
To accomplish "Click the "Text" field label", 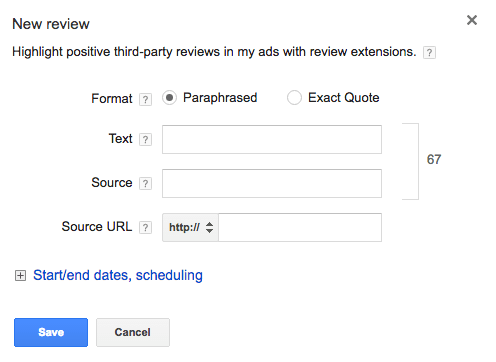I will pyautogui.click(x=120, y=139).
